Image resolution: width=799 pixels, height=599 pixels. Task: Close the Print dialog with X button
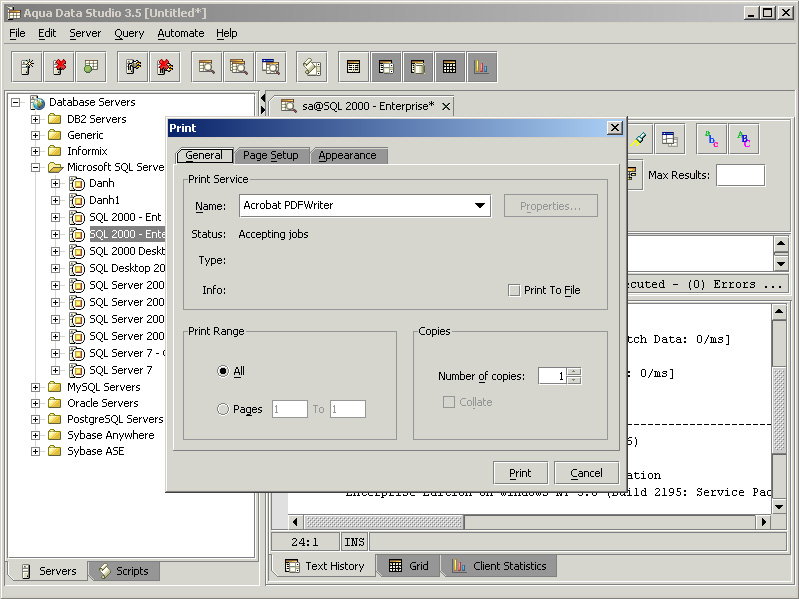pos(615,128)
